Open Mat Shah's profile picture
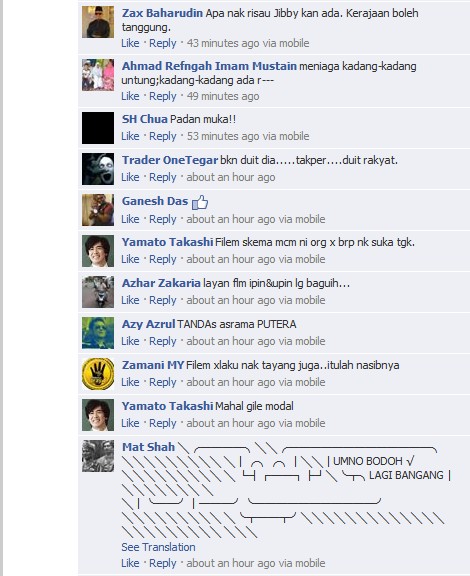This screenshot has width=470, height=576. pyautogui.click(x=98, y=456)
